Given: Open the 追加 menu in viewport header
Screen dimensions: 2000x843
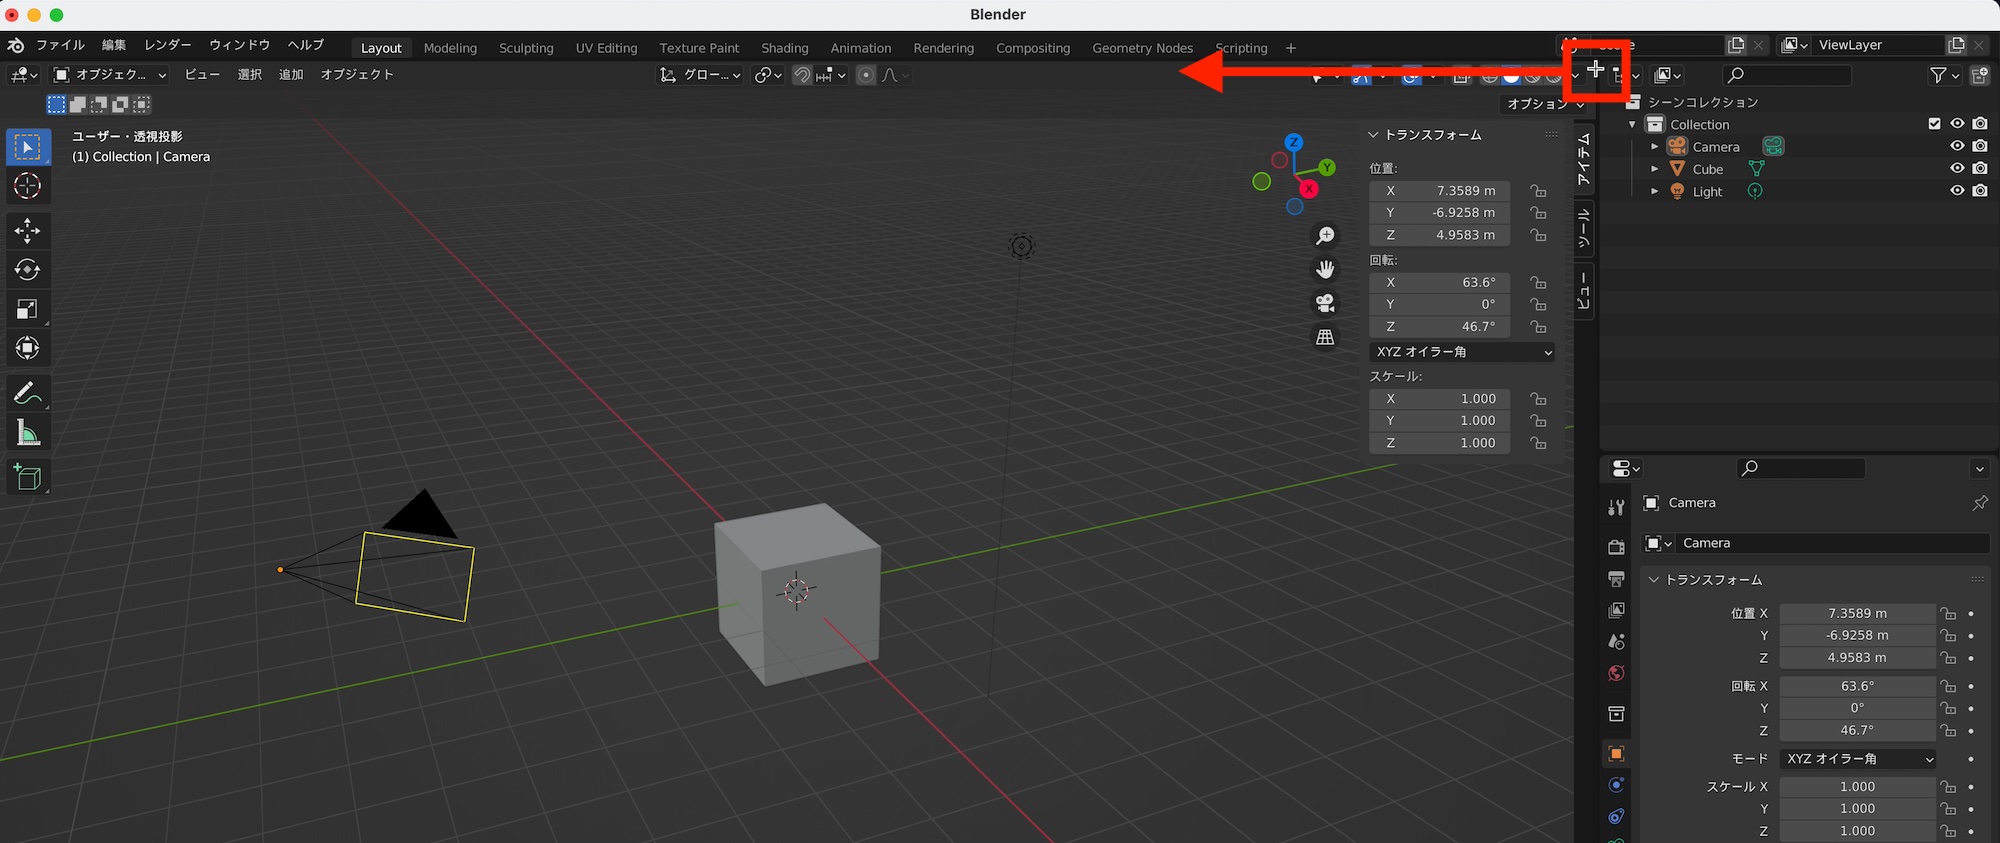Looking at the screenshot, I should (x=291, y=75).
